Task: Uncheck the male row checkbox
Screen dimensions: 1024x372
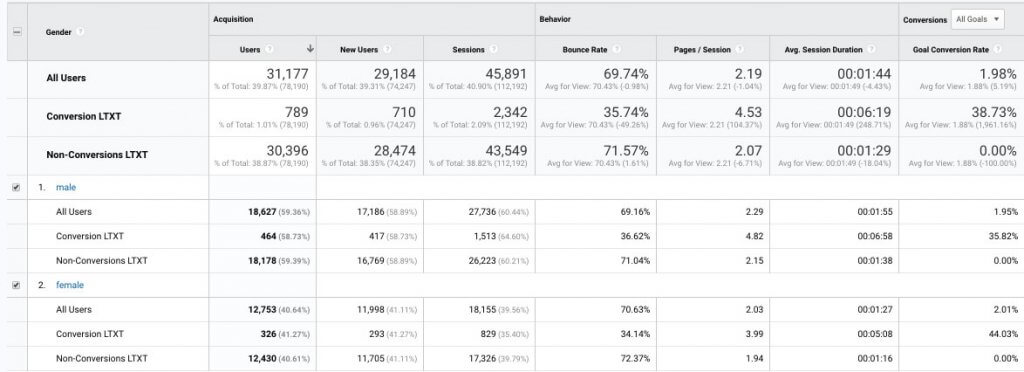Action: click(16, 187)
